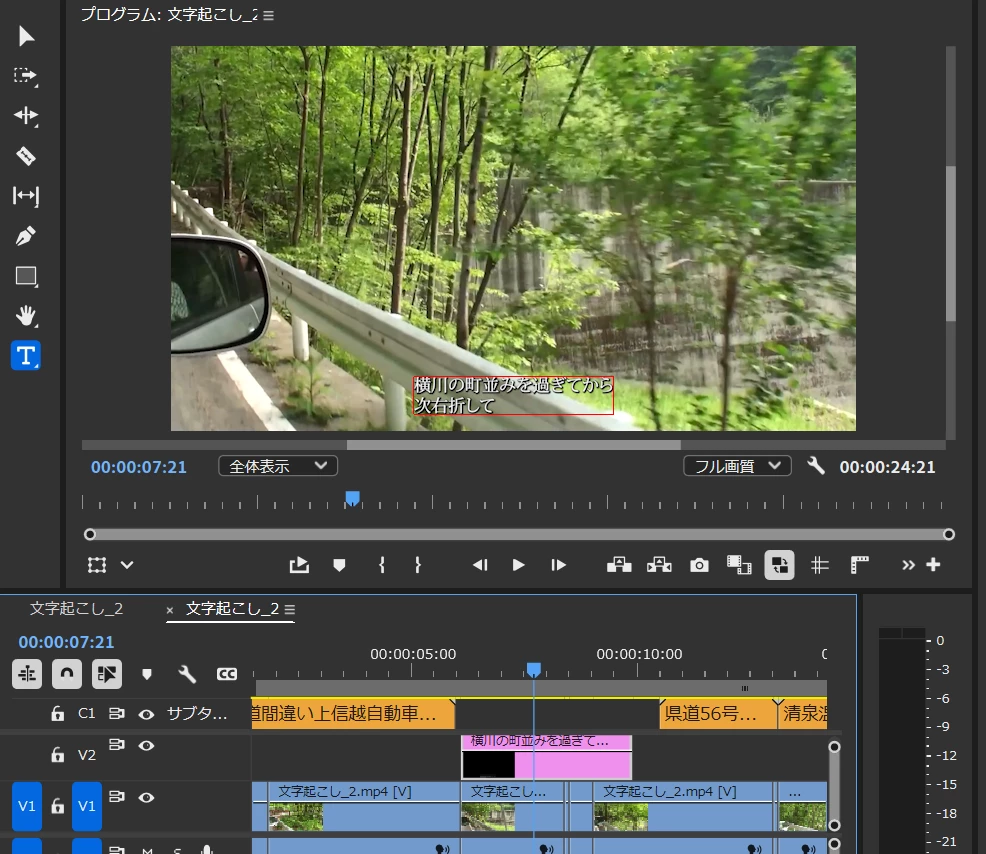Viewport: 986px width, 854px height.
Task: Open the 全体表示 zoom level dropdown
Action: (278, 466)
